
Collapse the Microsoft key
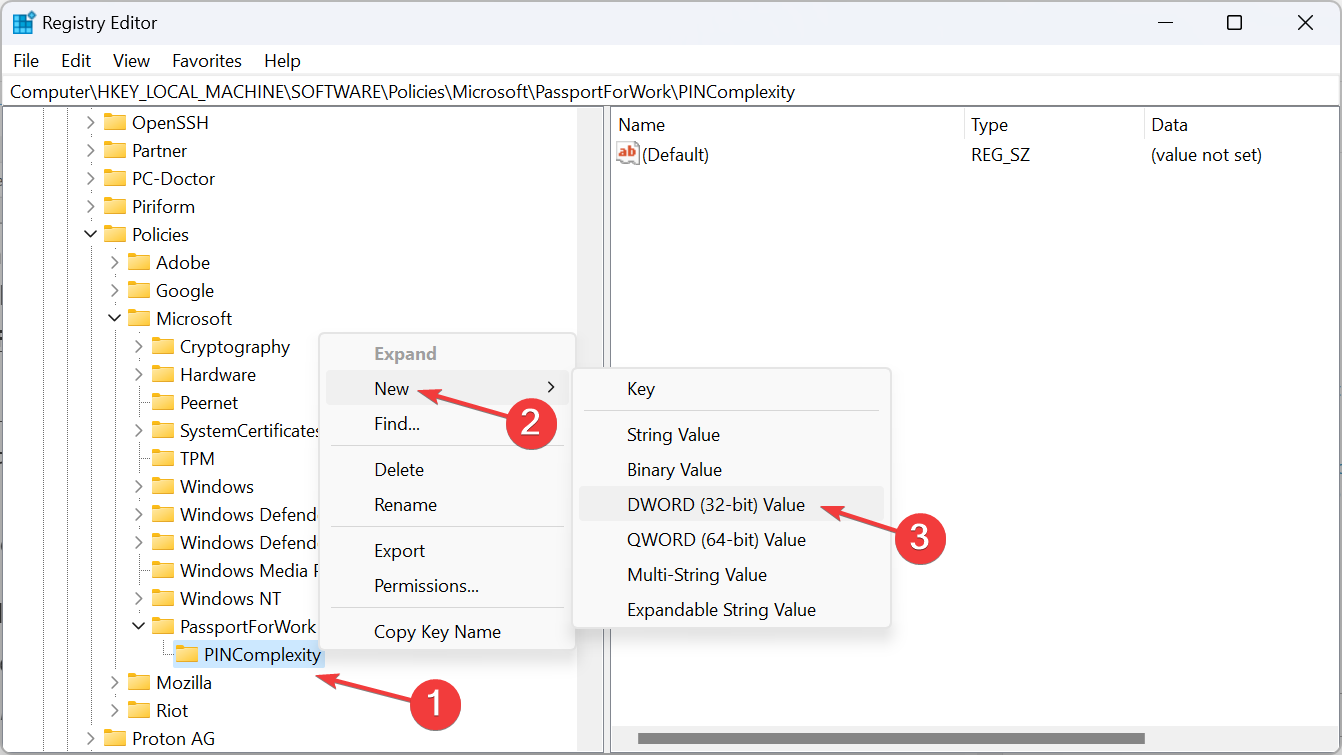(x=115, y=319)
